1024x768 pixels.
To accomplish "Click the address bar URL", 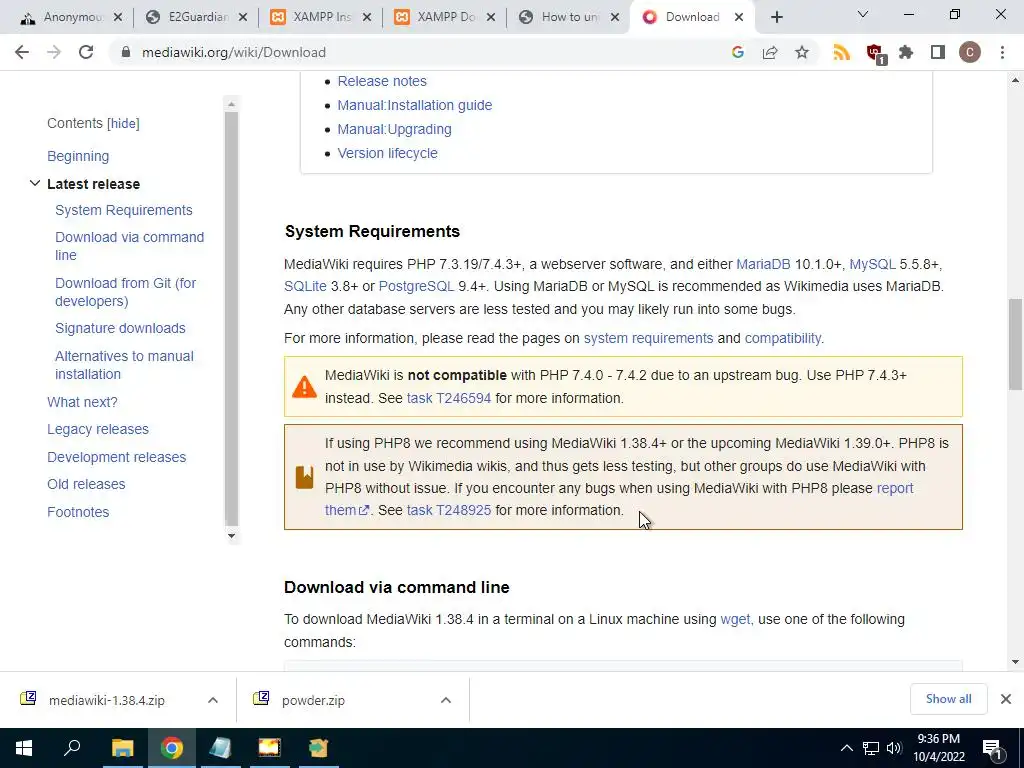I will pos(234,52).
